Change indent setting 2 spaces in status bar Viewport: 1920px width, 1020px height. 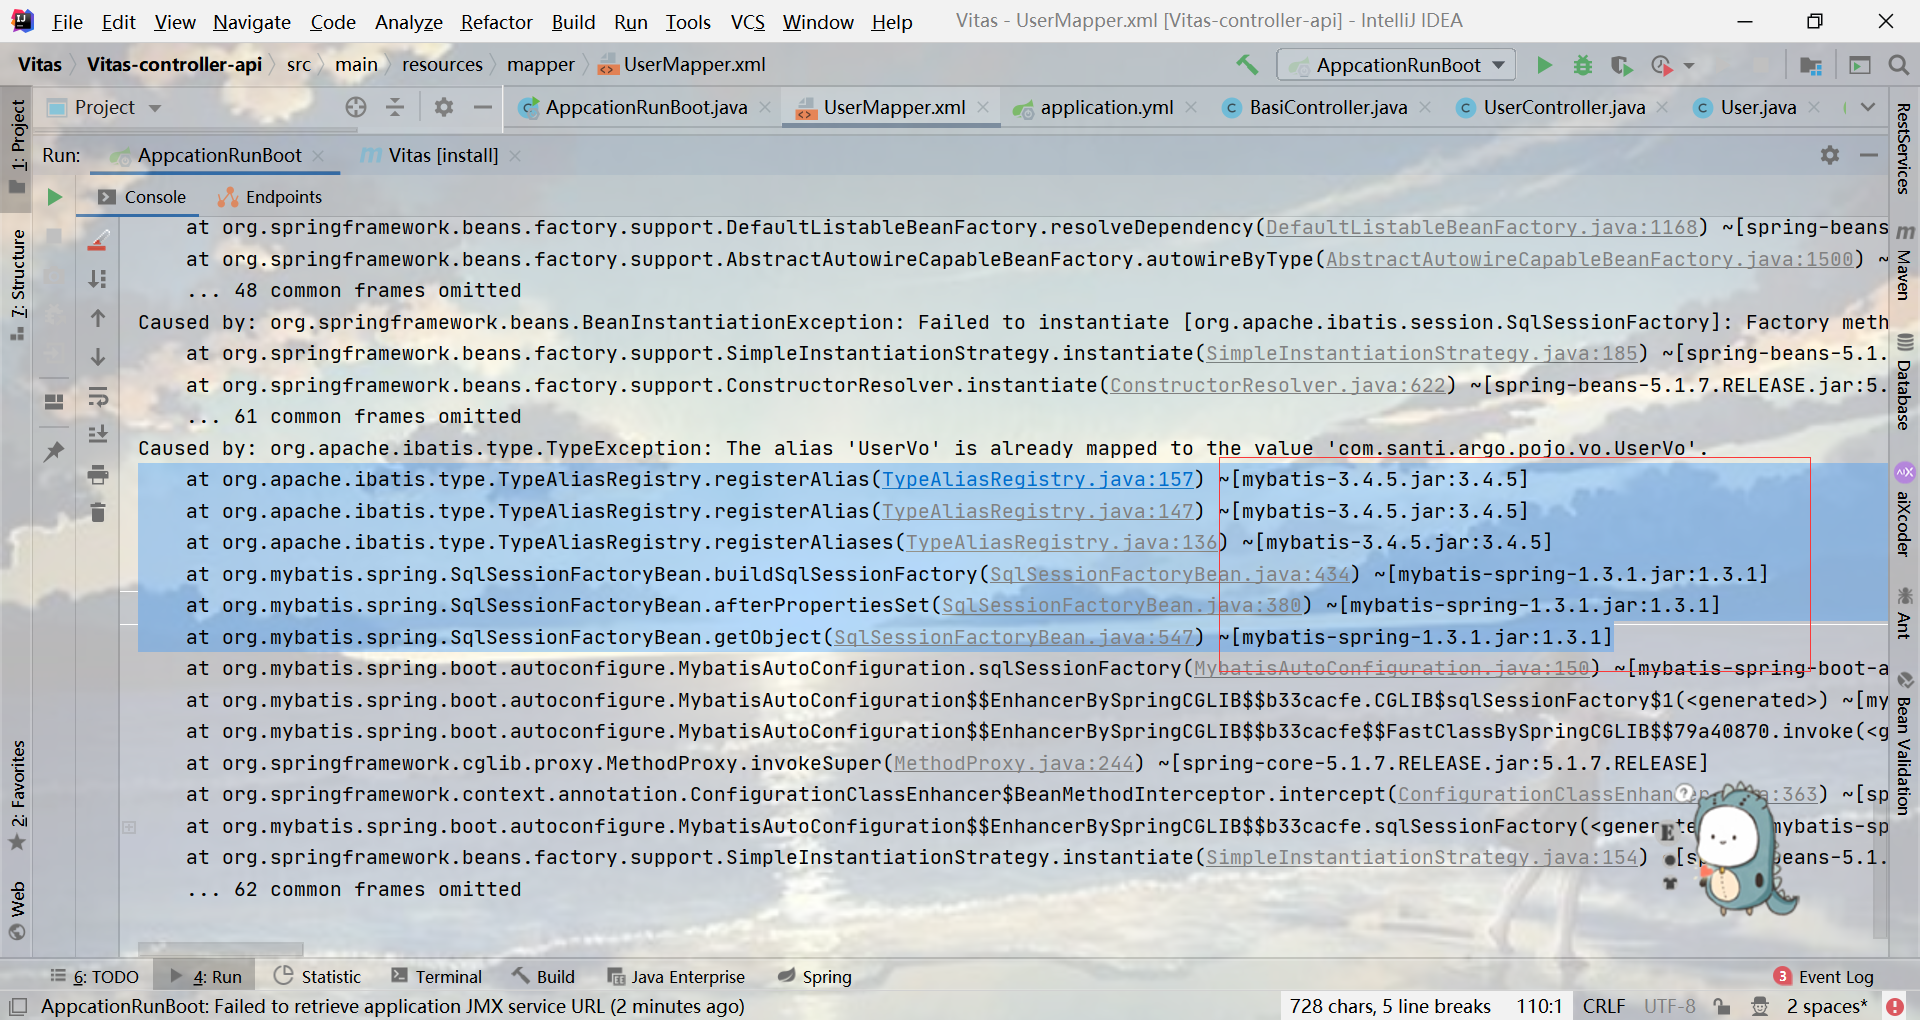1827,1006
